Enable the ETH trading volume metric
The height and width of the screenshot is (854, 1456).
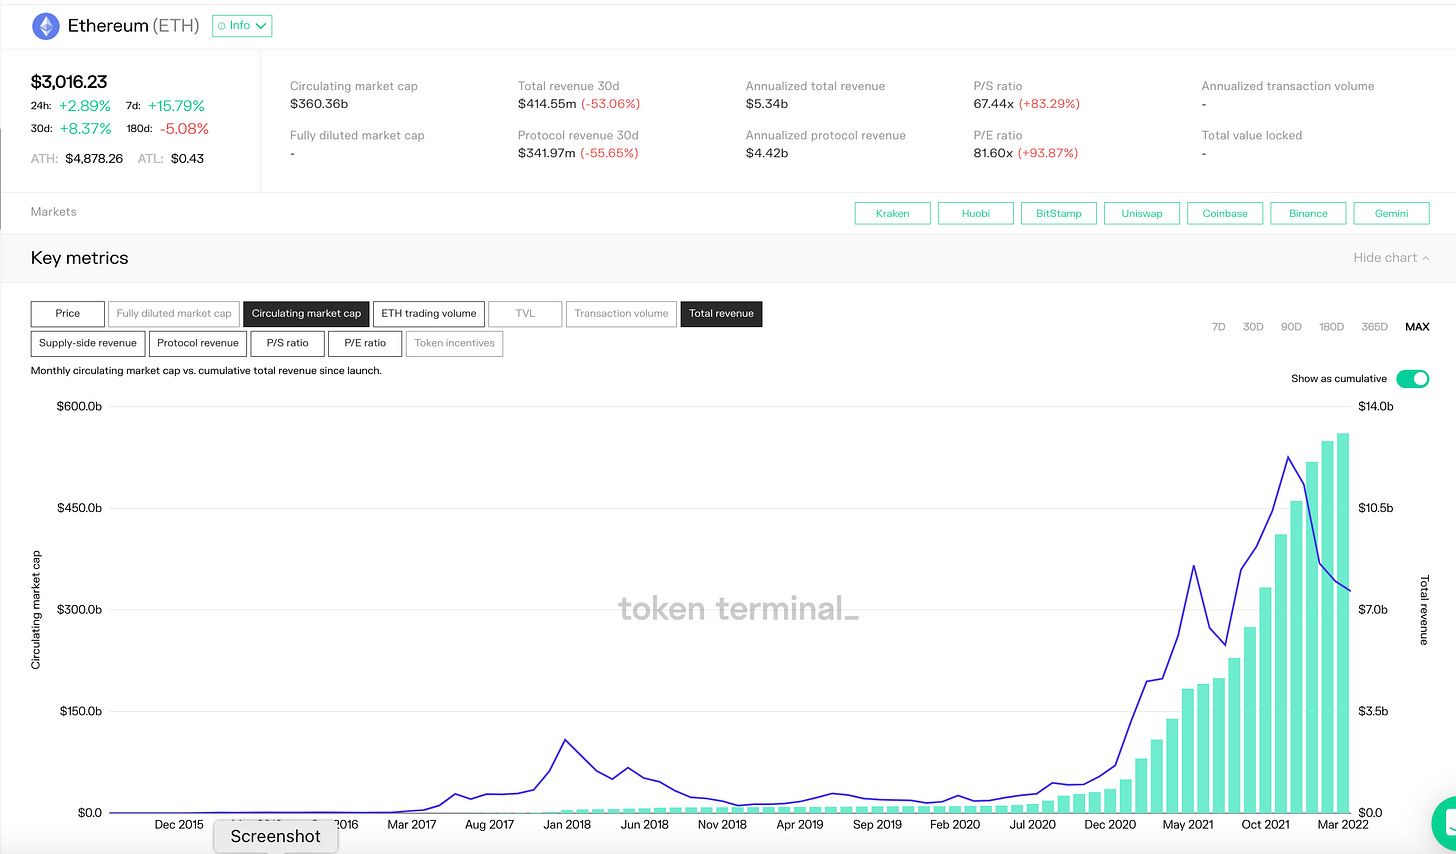coord(429,314)
